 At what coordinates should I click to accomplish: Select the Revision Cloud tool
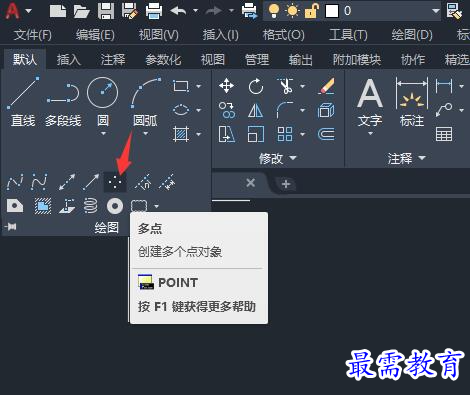pyautogui.click(x=139, y=206)
